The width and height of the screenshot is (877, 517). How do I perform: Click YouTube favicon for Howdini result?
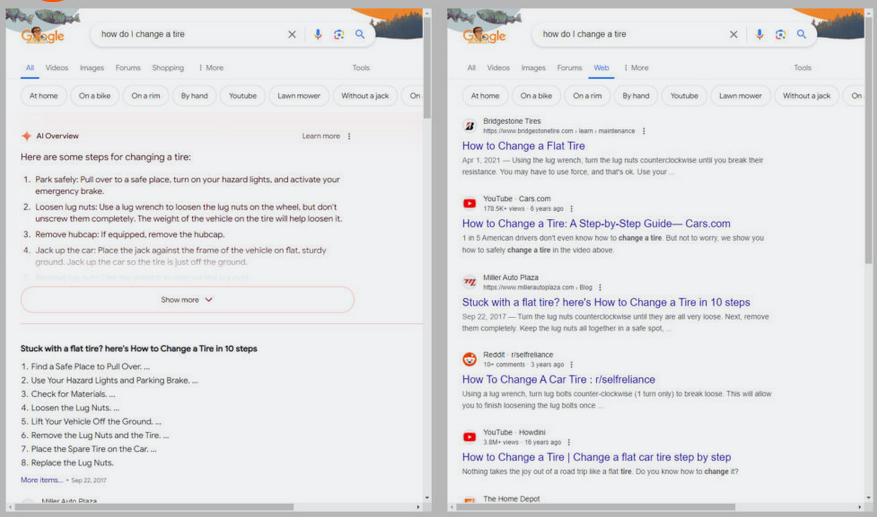click(x=470, y=437)
